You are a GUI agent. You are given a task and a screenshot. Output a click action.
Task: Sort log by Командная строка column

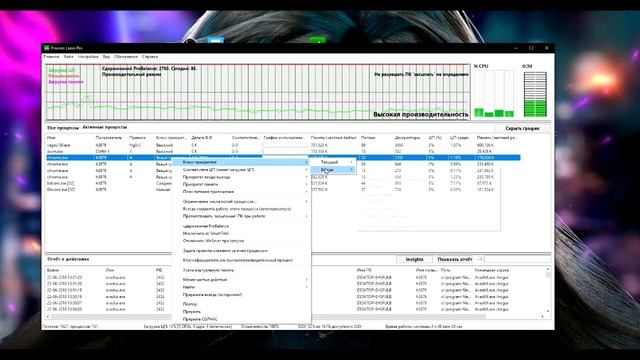pyautogui.click(x=491, y=270)
